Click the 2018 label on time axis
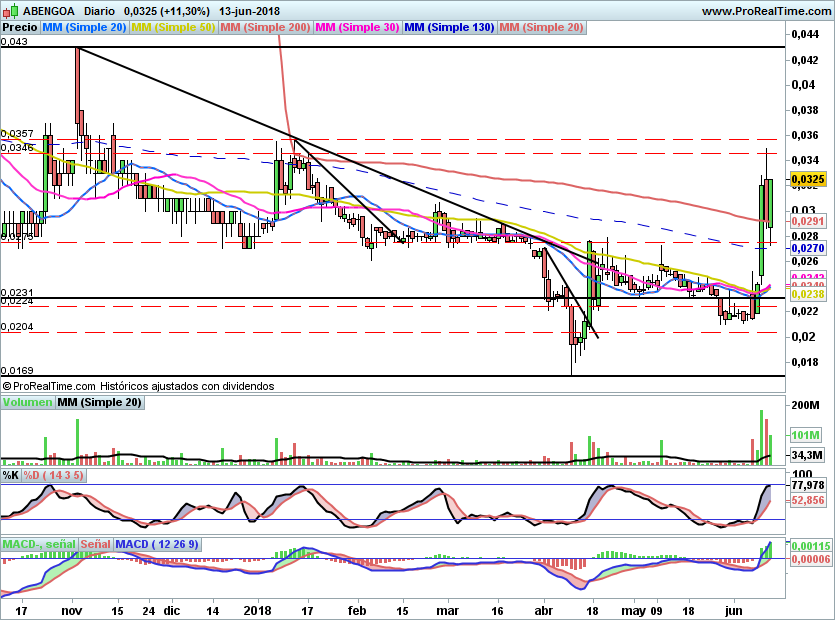Screen dimensions: 835x620 pos(257,610)
